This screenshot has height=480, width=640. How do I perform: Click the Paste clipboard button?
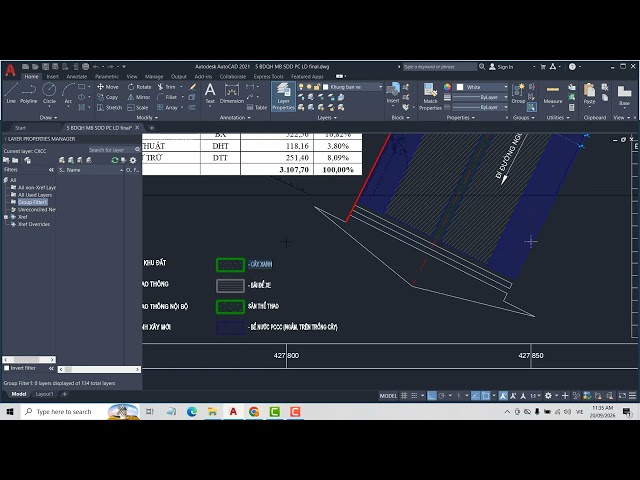(589, 93)
